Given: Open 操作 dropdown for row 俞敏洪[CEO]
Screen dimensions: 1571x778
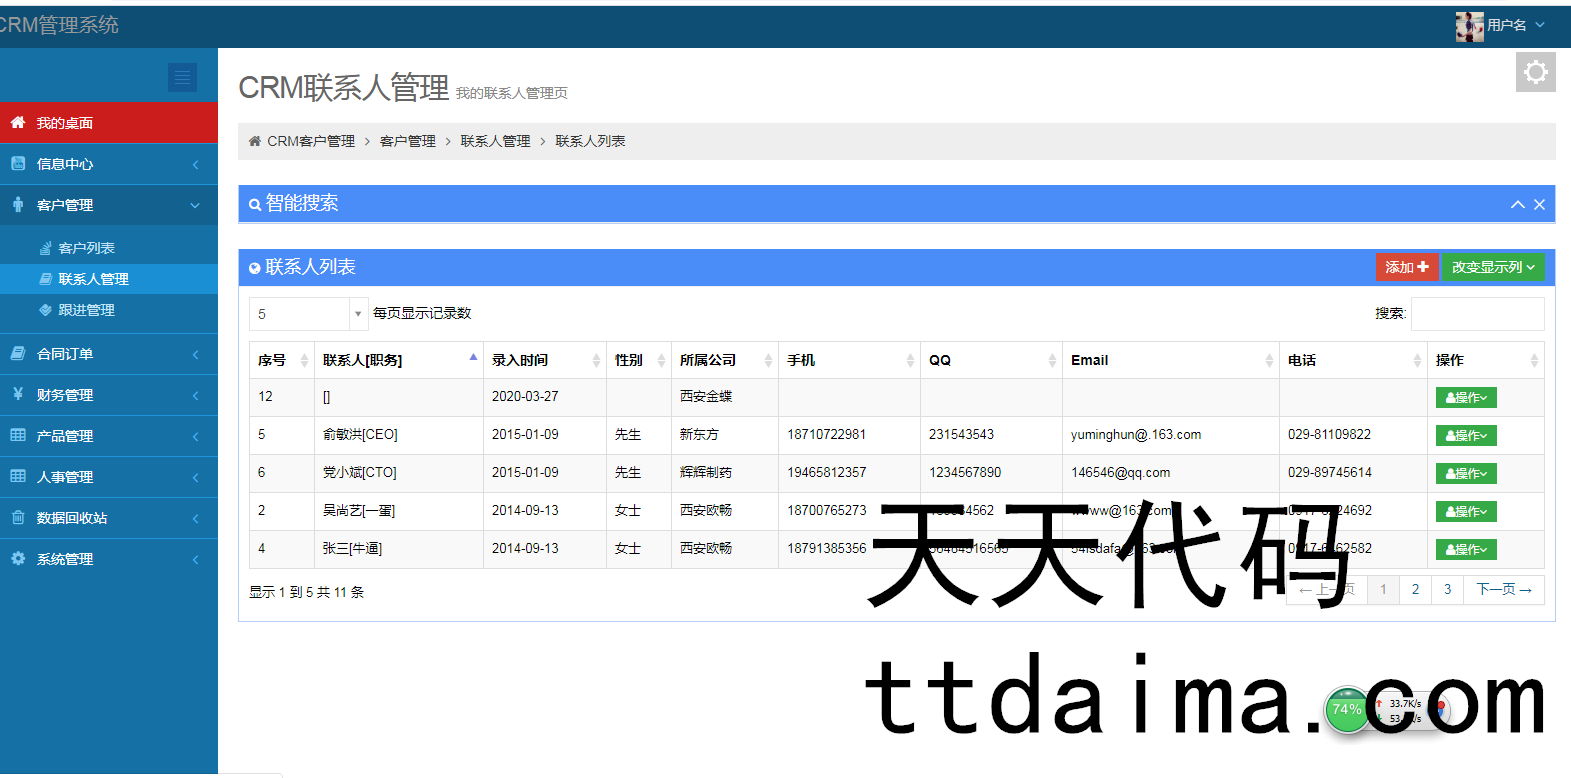Looking at the screenshot, I should click(x=1465, y=435).
